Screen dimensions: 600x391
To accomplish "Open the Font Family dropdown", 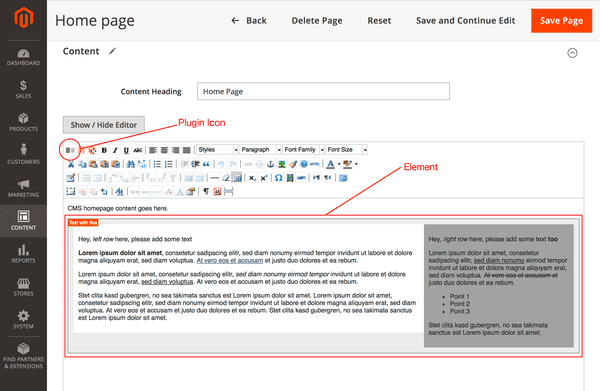I will (303, 150).
